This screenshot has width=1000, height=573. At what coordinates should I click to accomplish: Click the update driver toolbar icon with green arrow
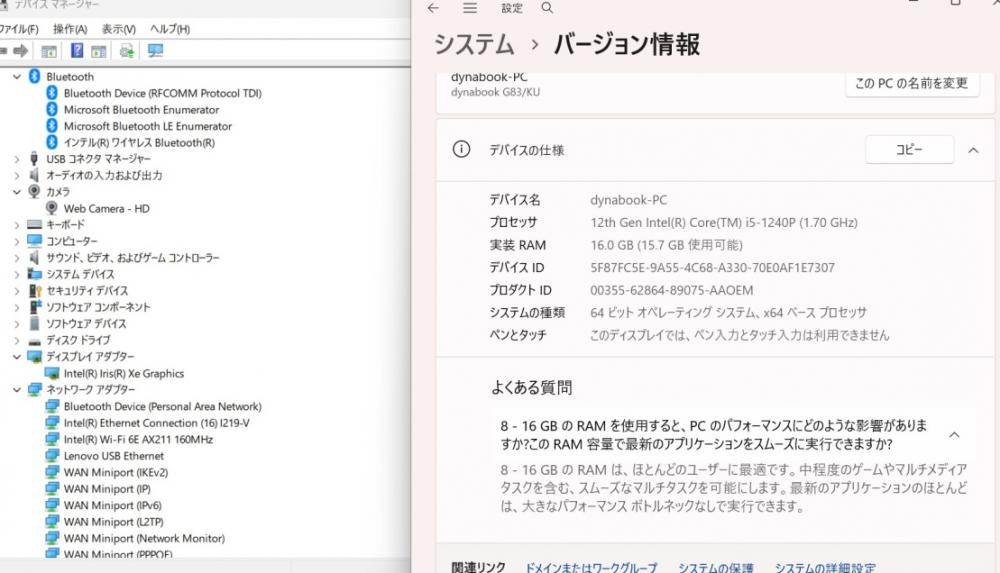[x=127, y=51]
